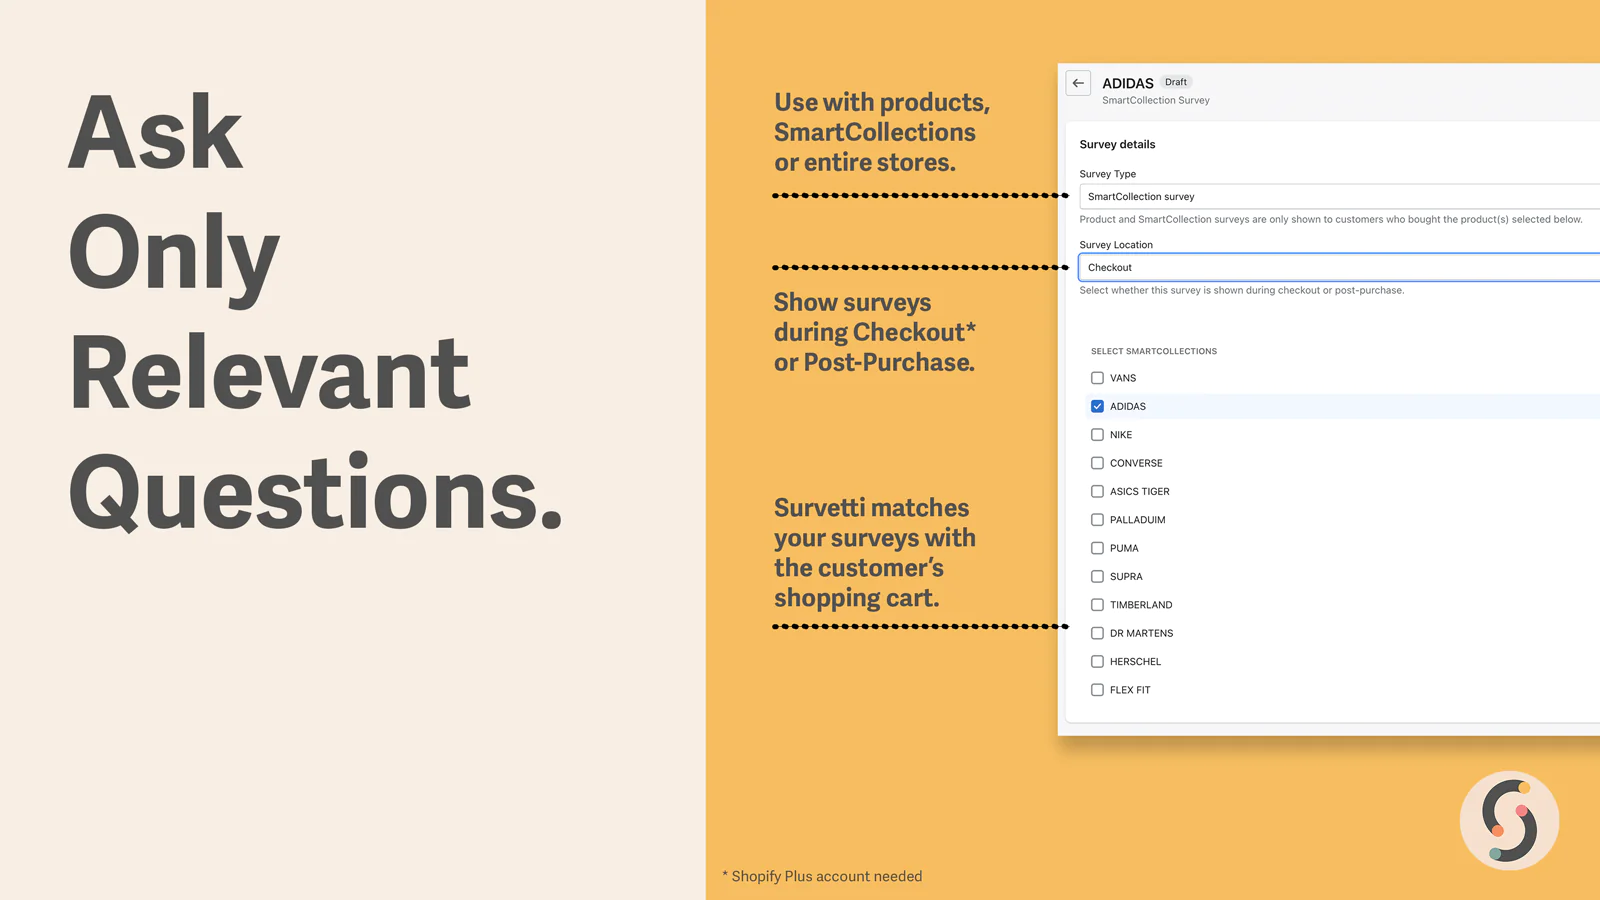Open the Survey Location dropdown set to Checkout
This screenshot has height=900, width=1600.
pyautogui.click(x=1339, y=268)
